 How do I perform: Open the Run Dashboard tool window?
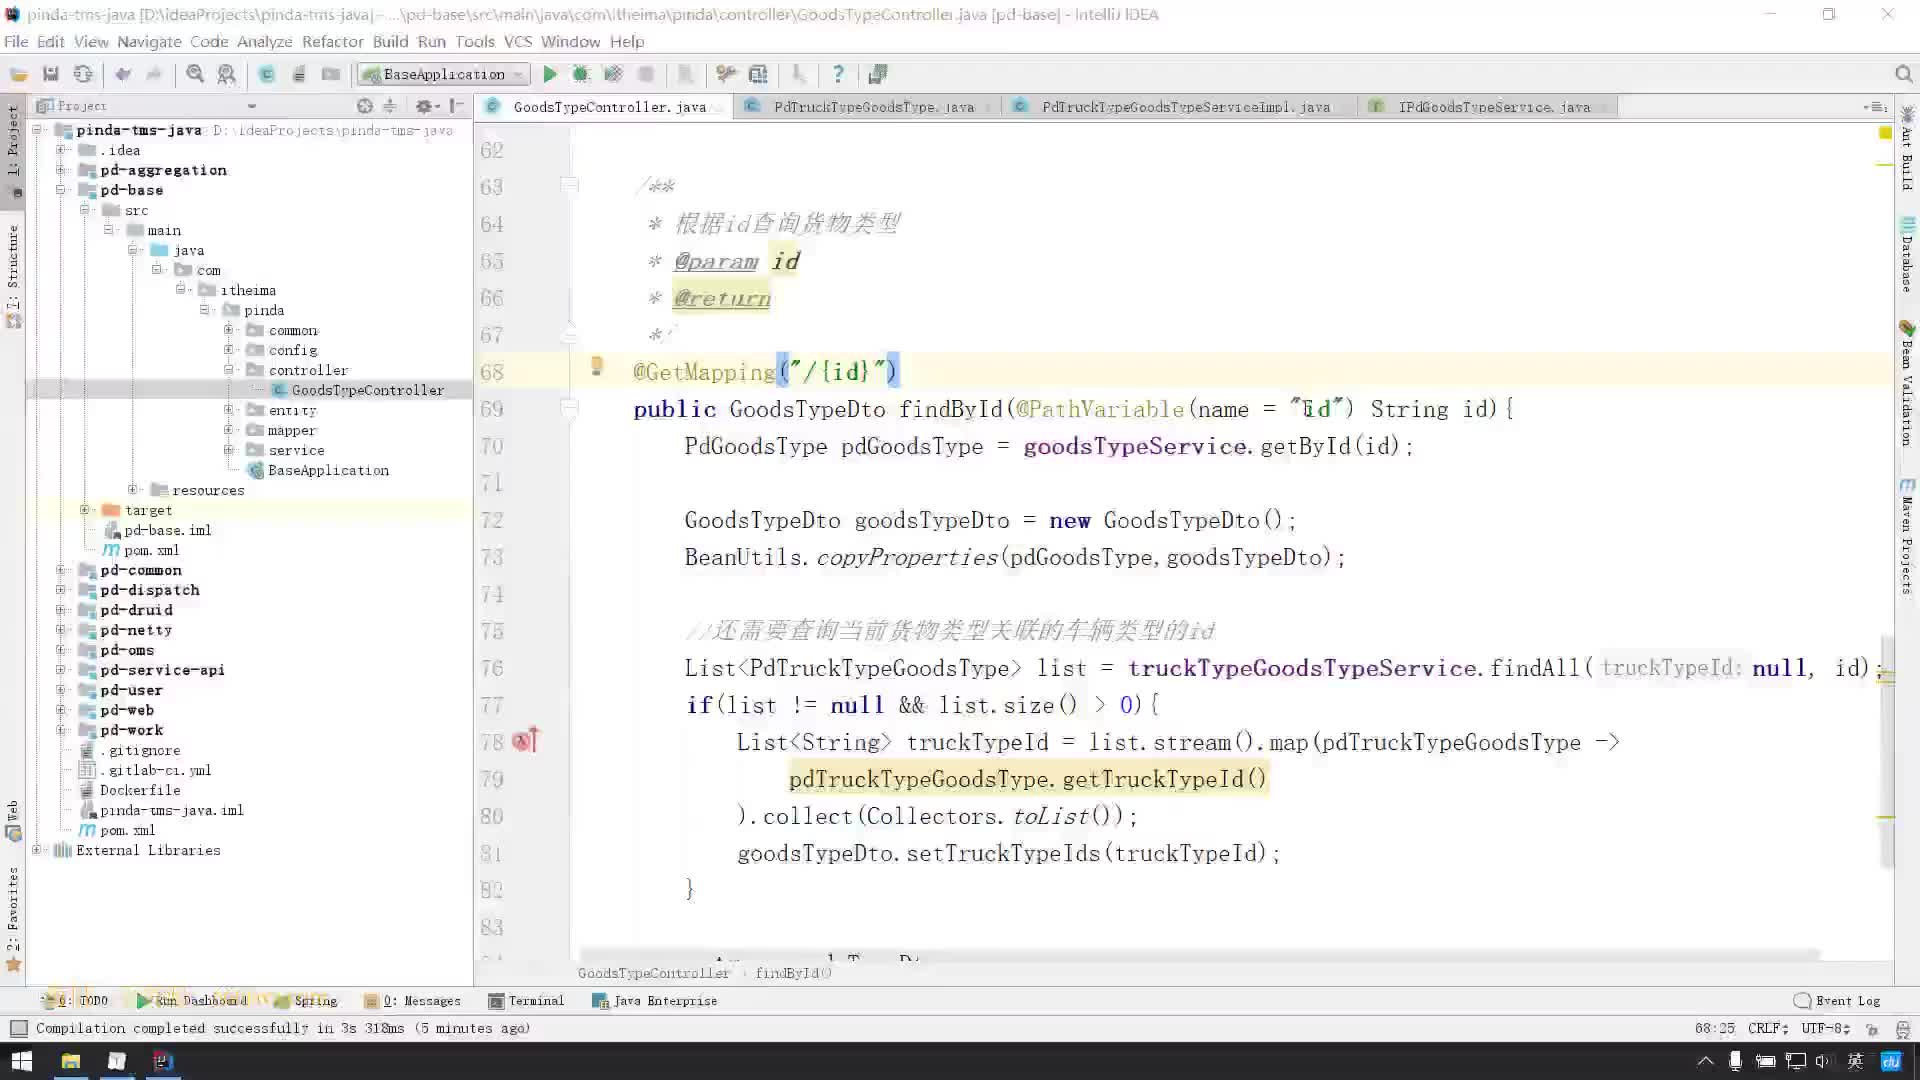tap(191, 1000)
